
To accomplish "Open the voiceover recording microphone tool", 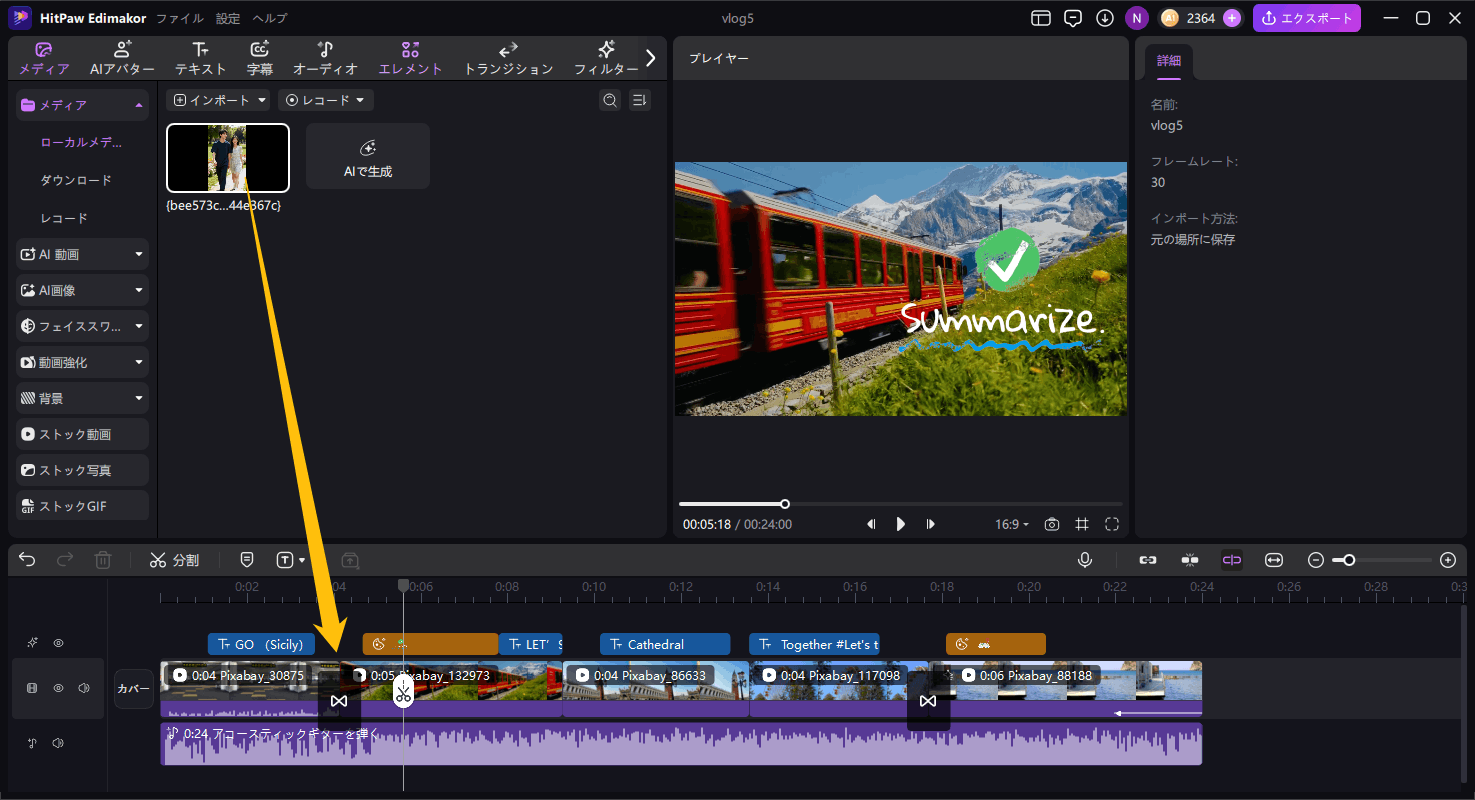I will tap(1085, 560).
